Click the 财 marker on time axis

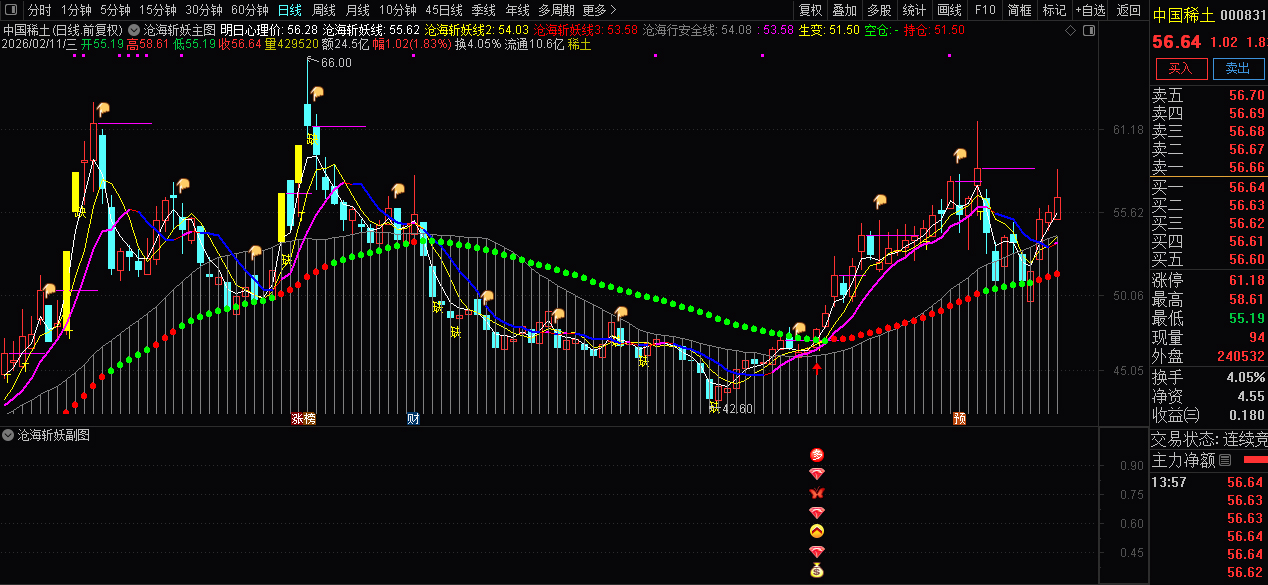pyautogui.click(x=413, y=418)
